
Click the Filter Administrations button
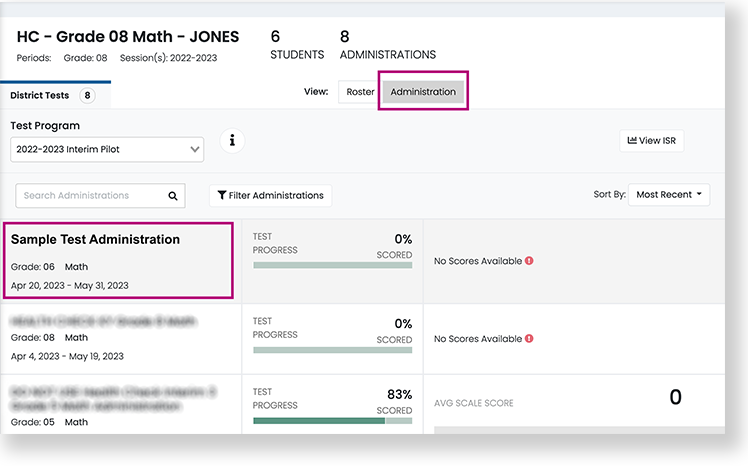(270, 196)
